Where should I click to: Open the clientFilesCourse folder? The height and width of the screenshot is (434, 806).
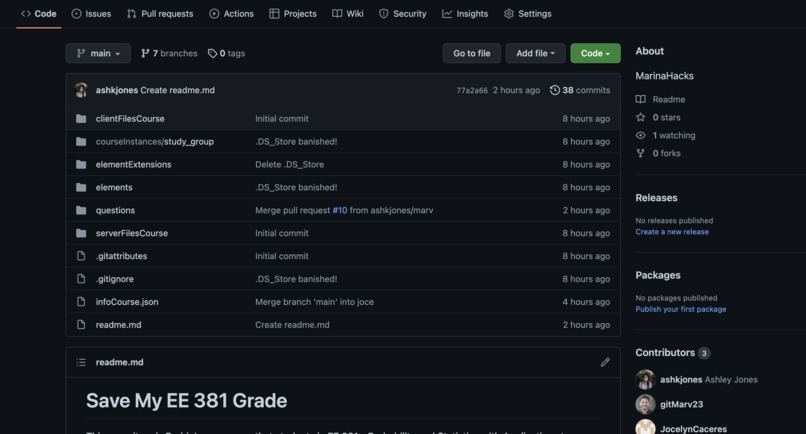[130, 119]
